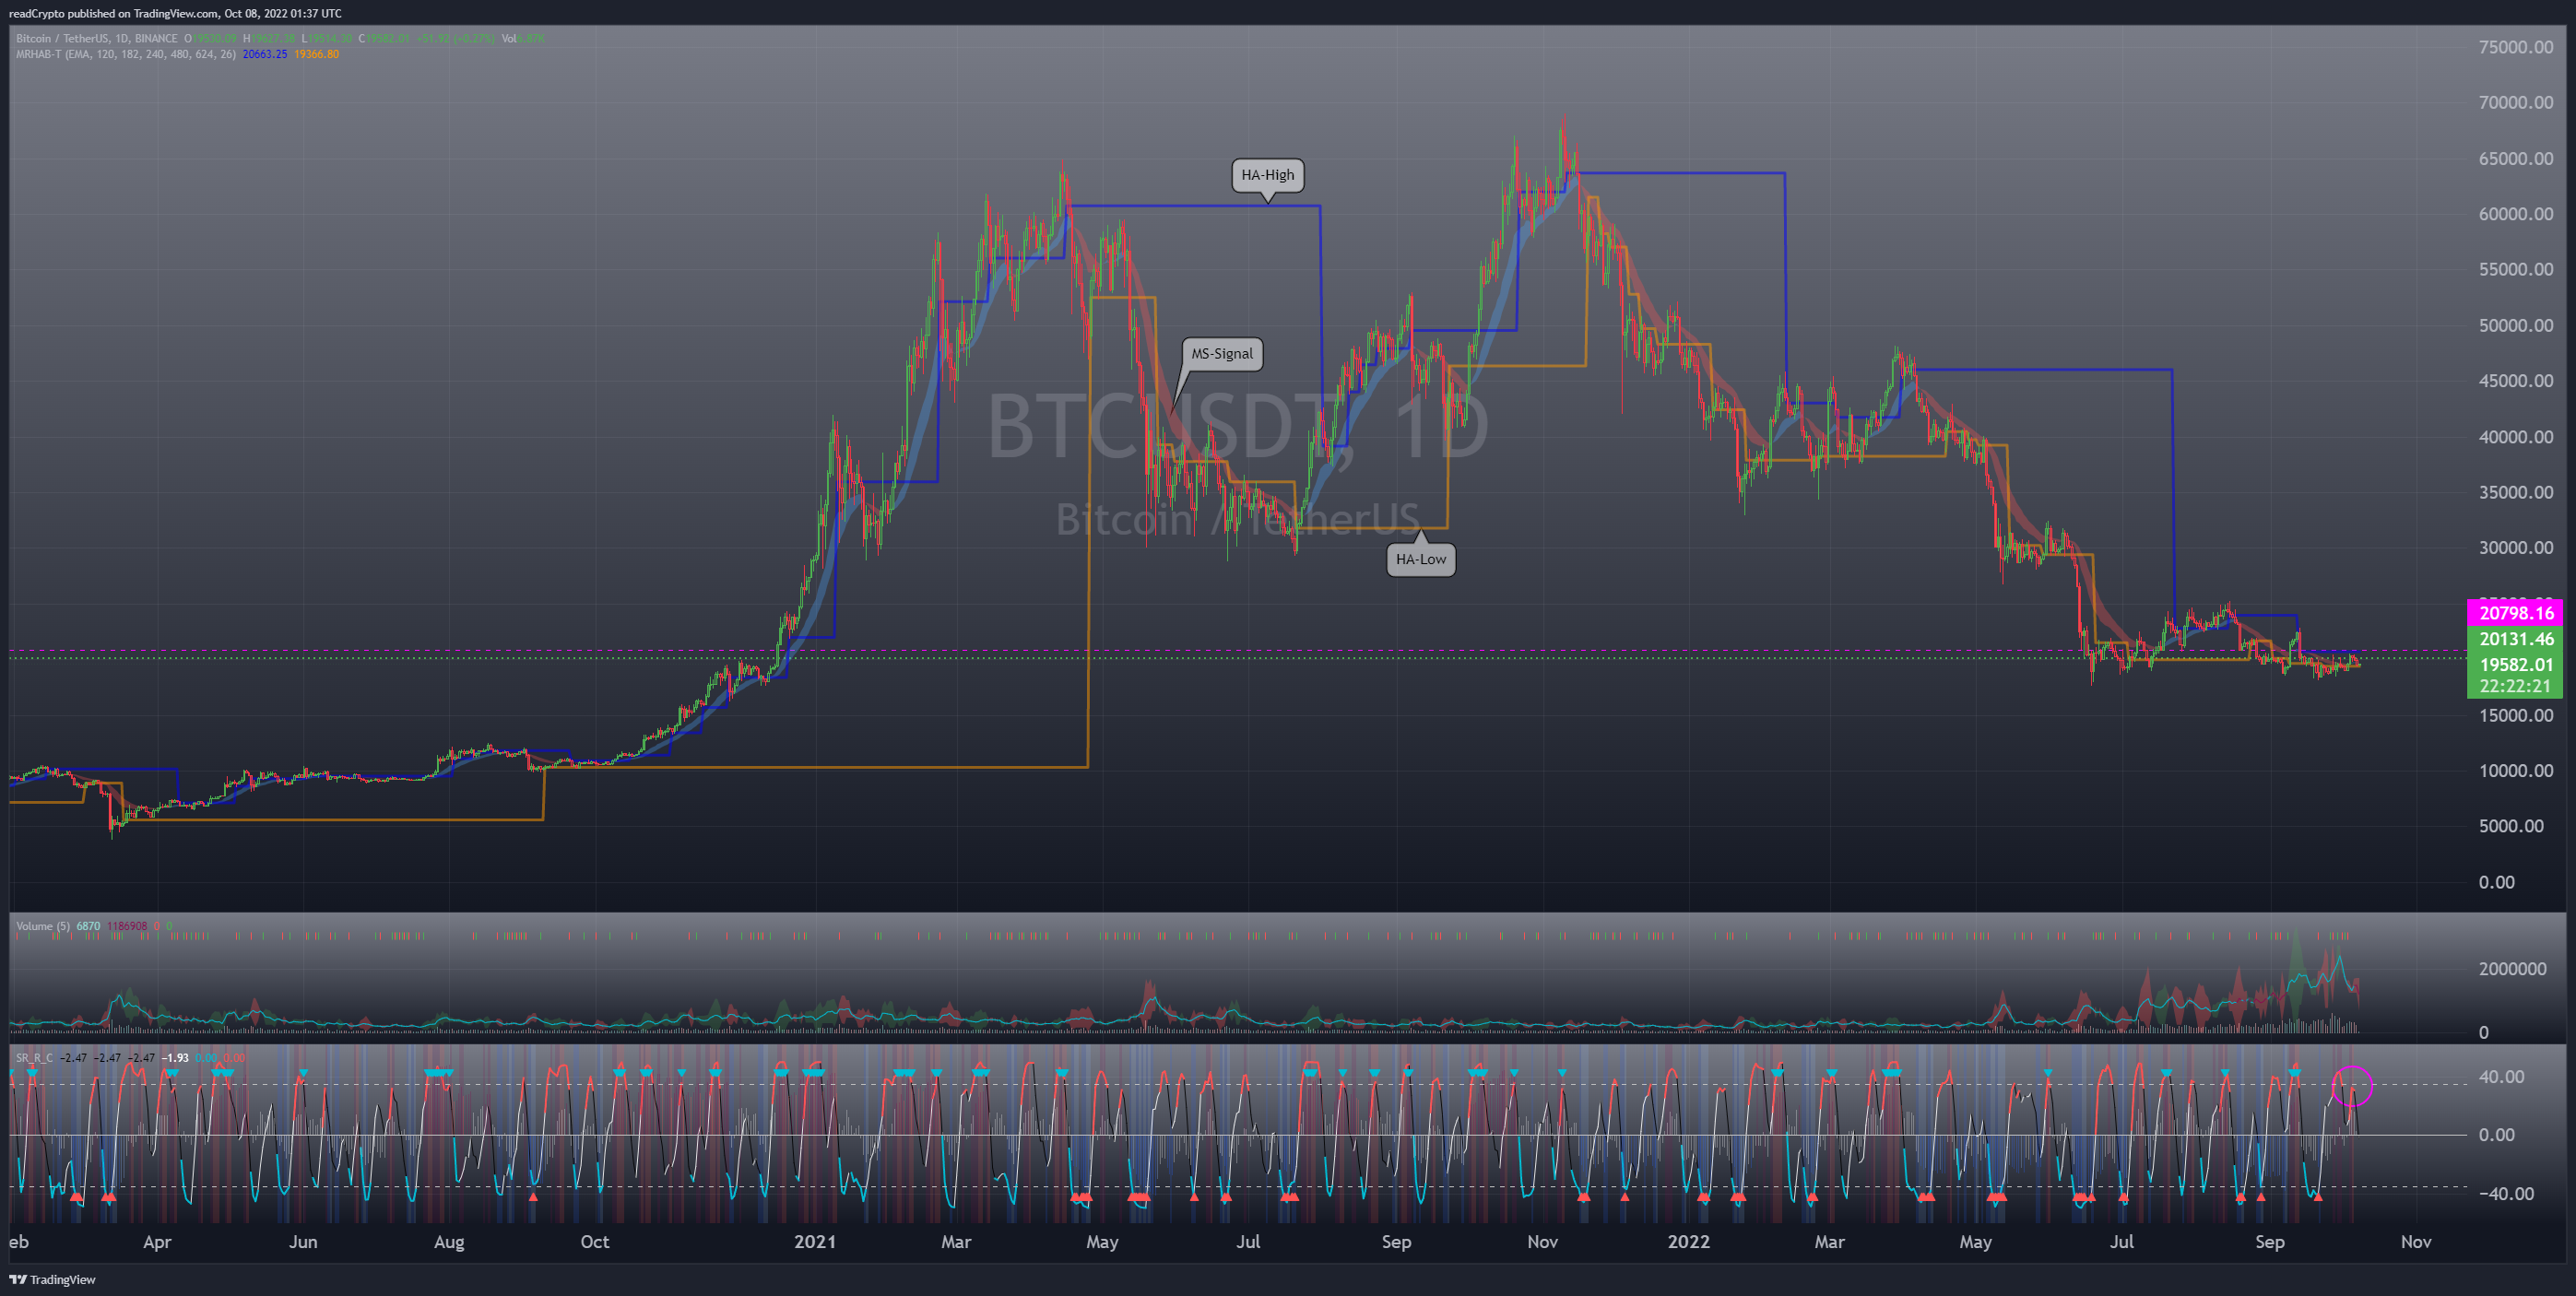
Task: Click the Volume (5) indicator legend
Action: (43, 926)
